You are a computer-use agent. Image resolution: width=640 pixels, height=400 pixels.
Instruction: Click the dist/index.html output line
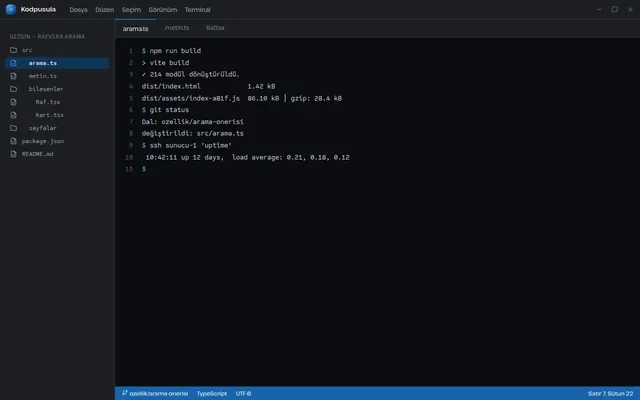coord(208,86)
